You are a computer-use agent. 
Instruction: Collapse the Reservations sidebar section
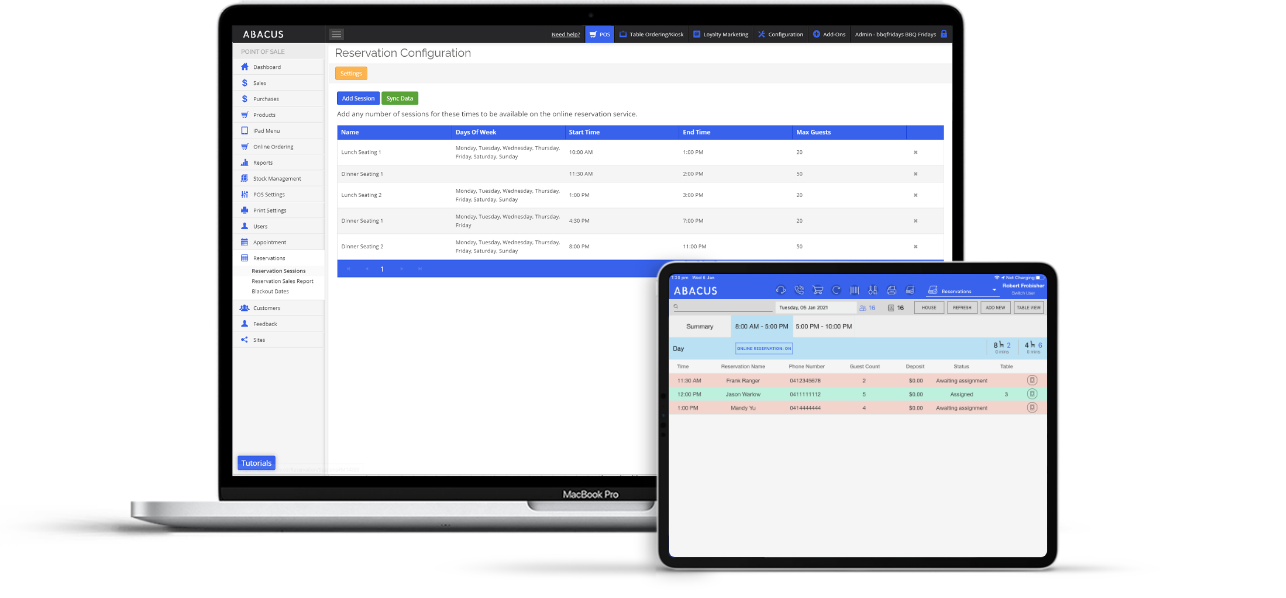269,258
